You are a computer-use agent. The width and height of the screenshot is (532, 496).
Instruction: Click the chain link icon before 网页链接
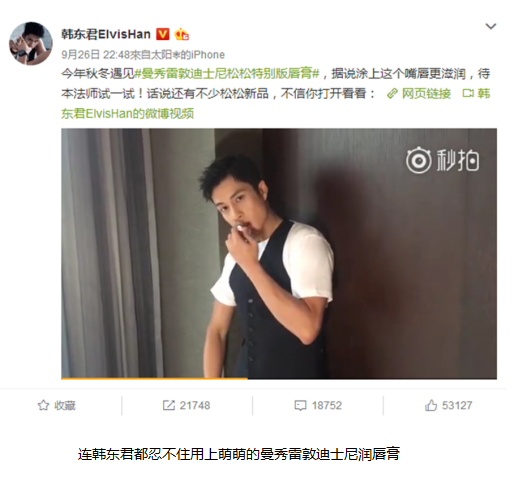tap(393, 93)
